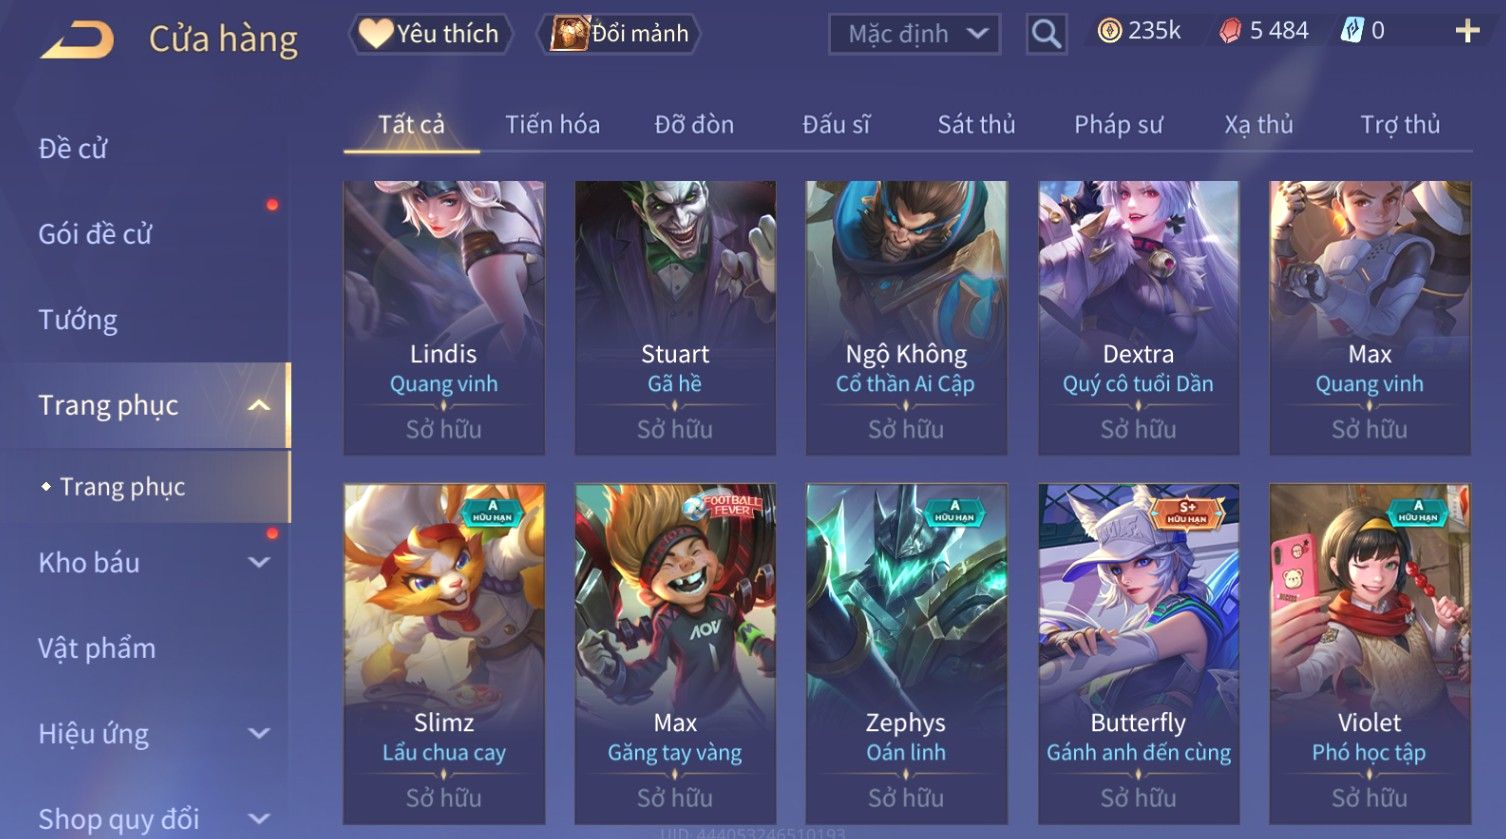This screenshot has width=1506, height=839.
Task: Switch to the Pháp sư tab
Action: [x=1118, y=124]
